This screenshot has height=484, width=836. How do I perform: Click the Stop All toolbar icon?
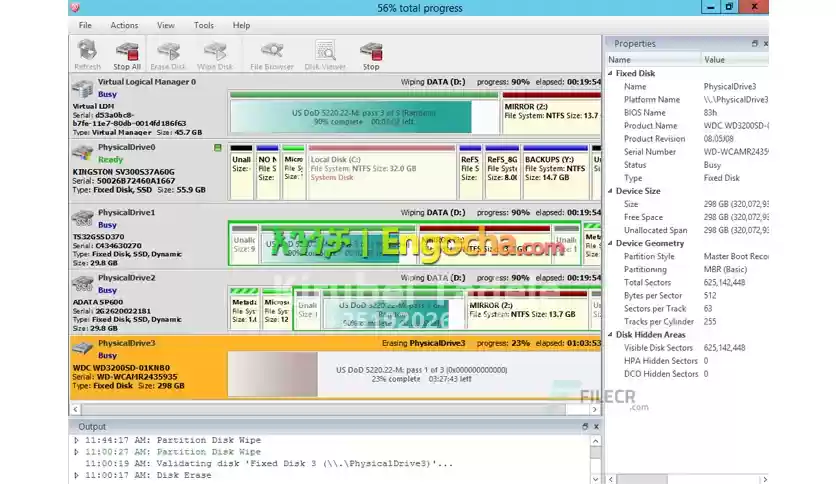[127, 53]
